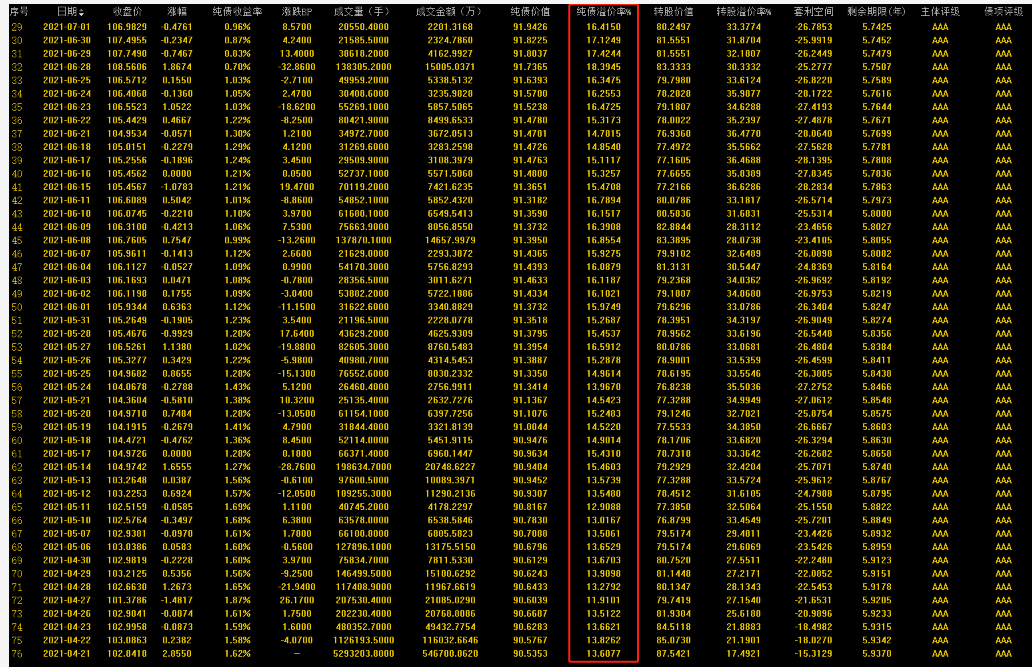
Task: Click volume 127896.1000 in 2021-05-06 row
Action: 363,547
